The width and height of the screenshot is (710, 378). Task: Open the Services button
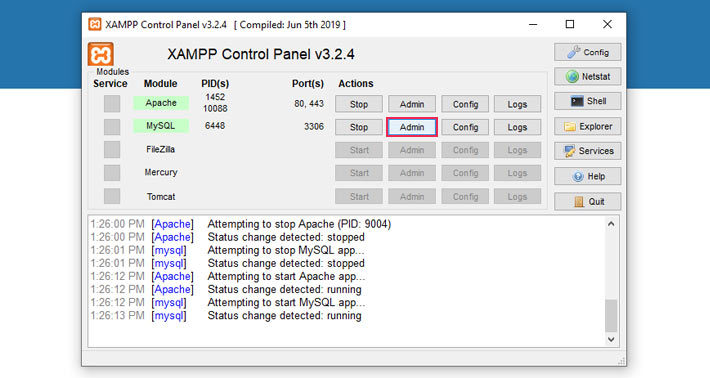(587, 151)
